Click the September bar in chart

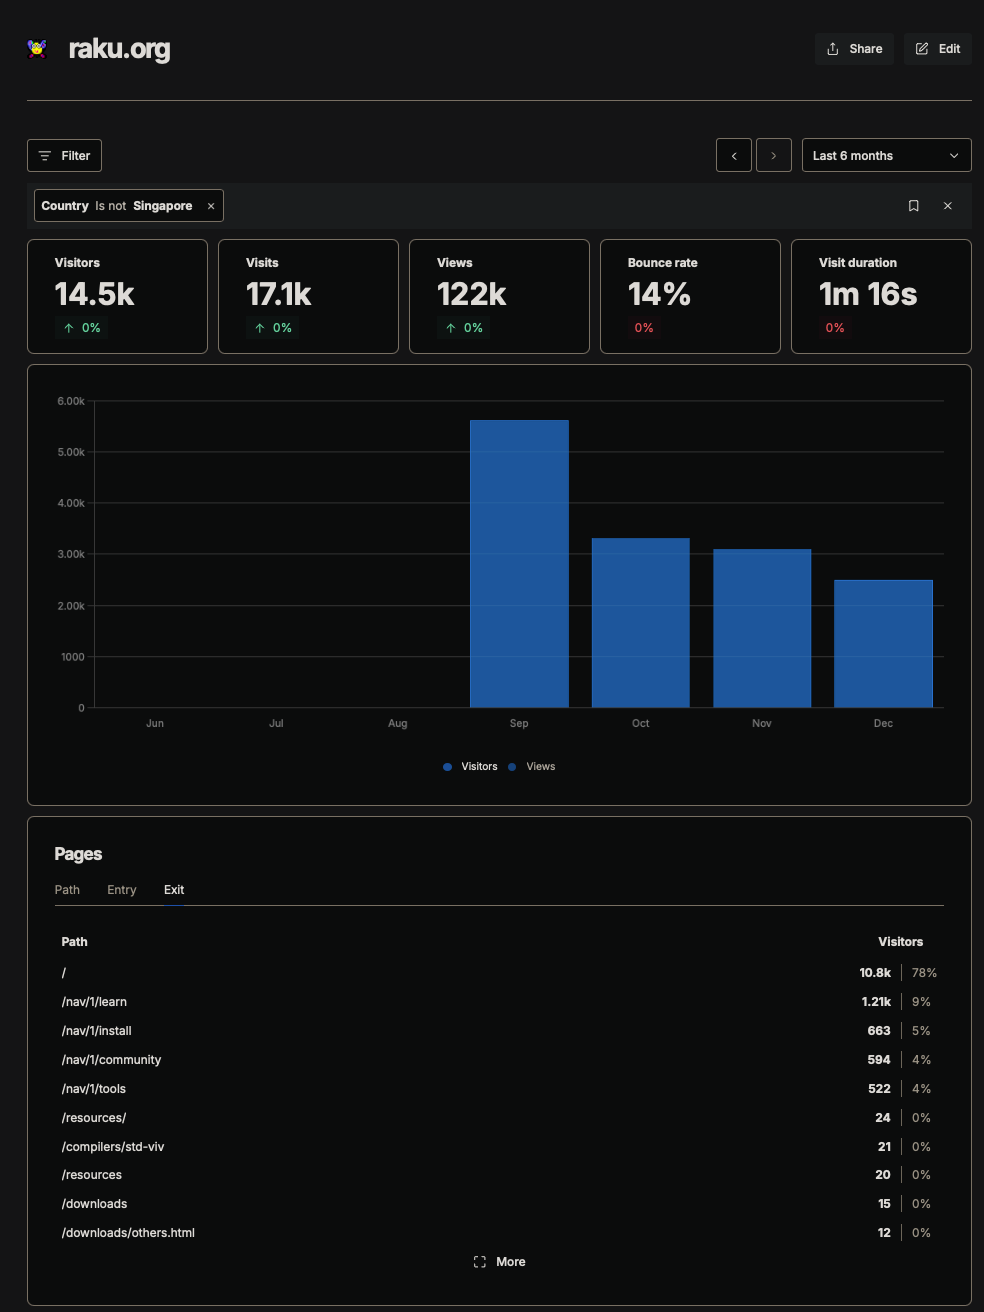tap(519, 564)
